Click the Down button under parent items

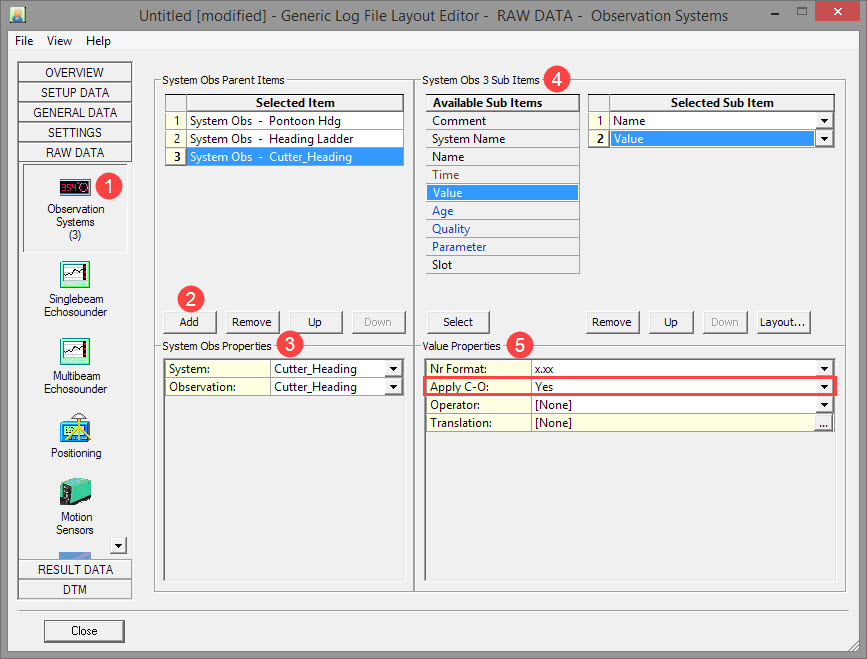click(x=378, y=322)
